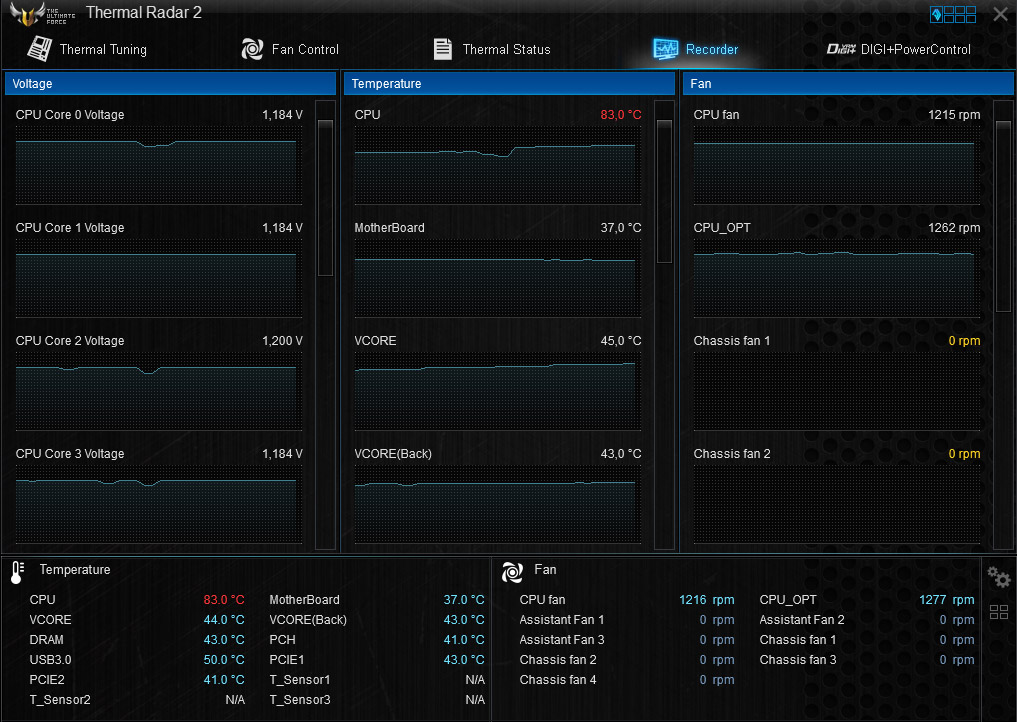Click the USB3.0 50.0 °C row
1017x722 pixels.
pyautogui.click(x=137, y=660)
